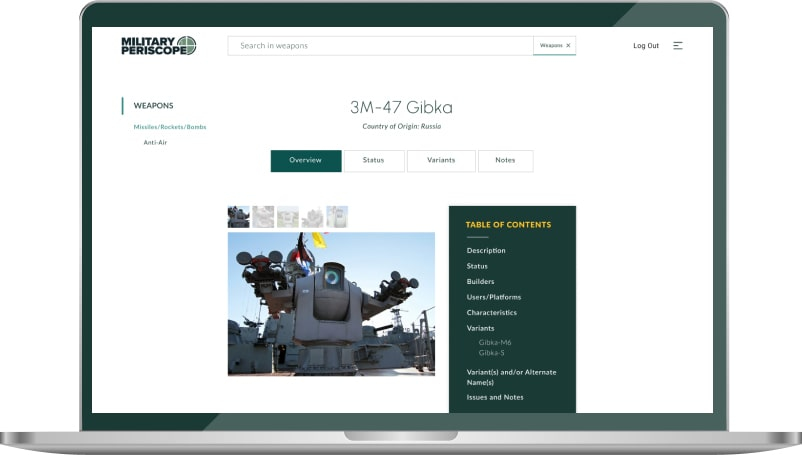Go to the Notes tab
This screenshot has width=802, height=455.
click(505, 161)
